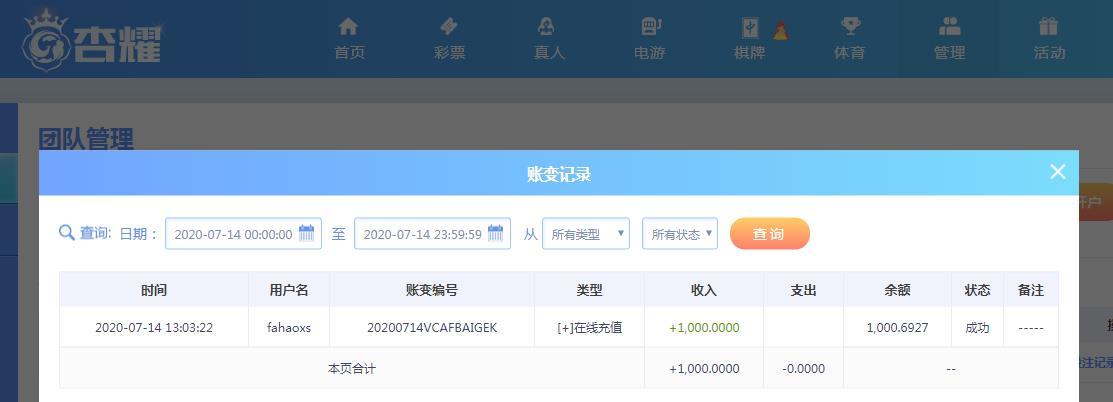Open calendar picker for start date
The image size is (1113, 402).
(x=307, y=233)
